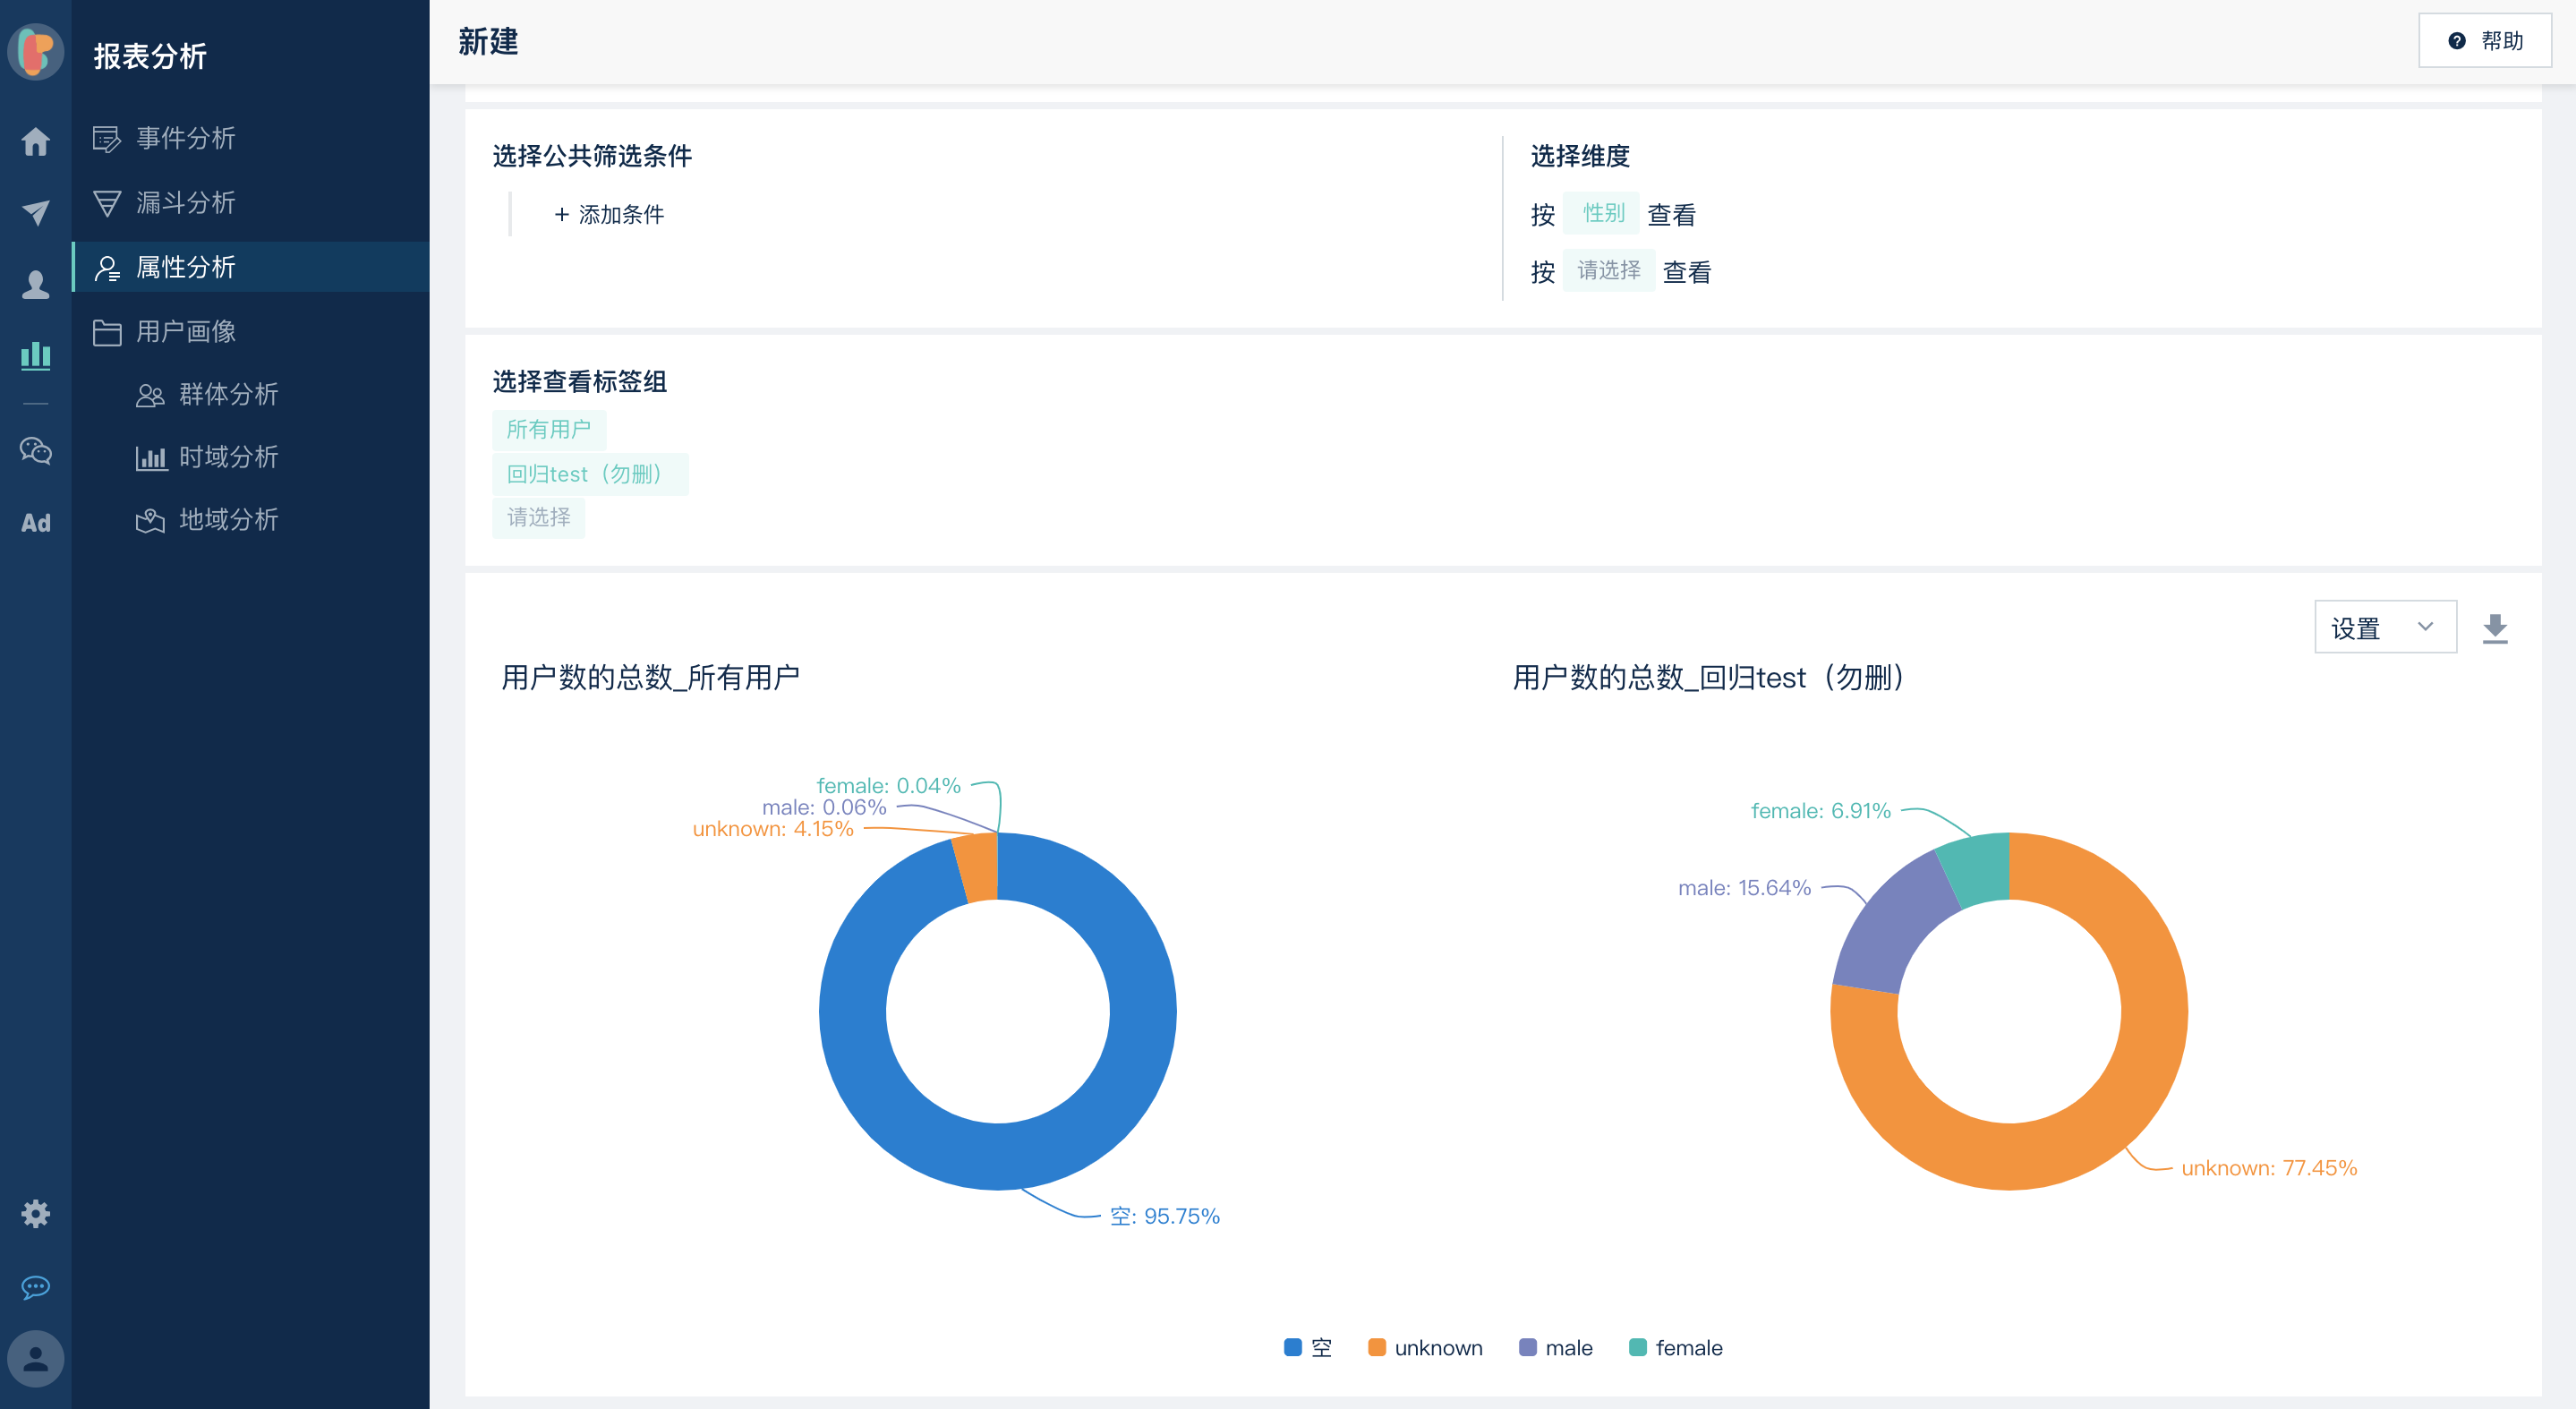The width and height of the screenshot is (2576, 1409).
Task: Click the home icon in the sidebar
Action: [x=36, y=141]
